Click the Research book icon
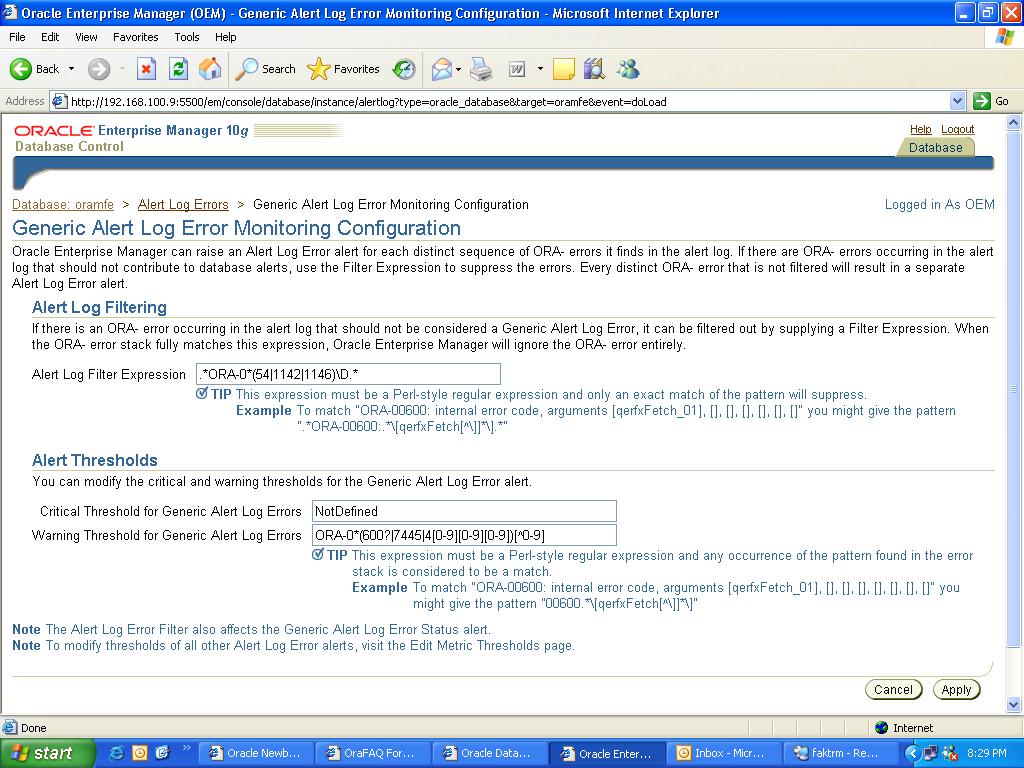 point(594,69)
